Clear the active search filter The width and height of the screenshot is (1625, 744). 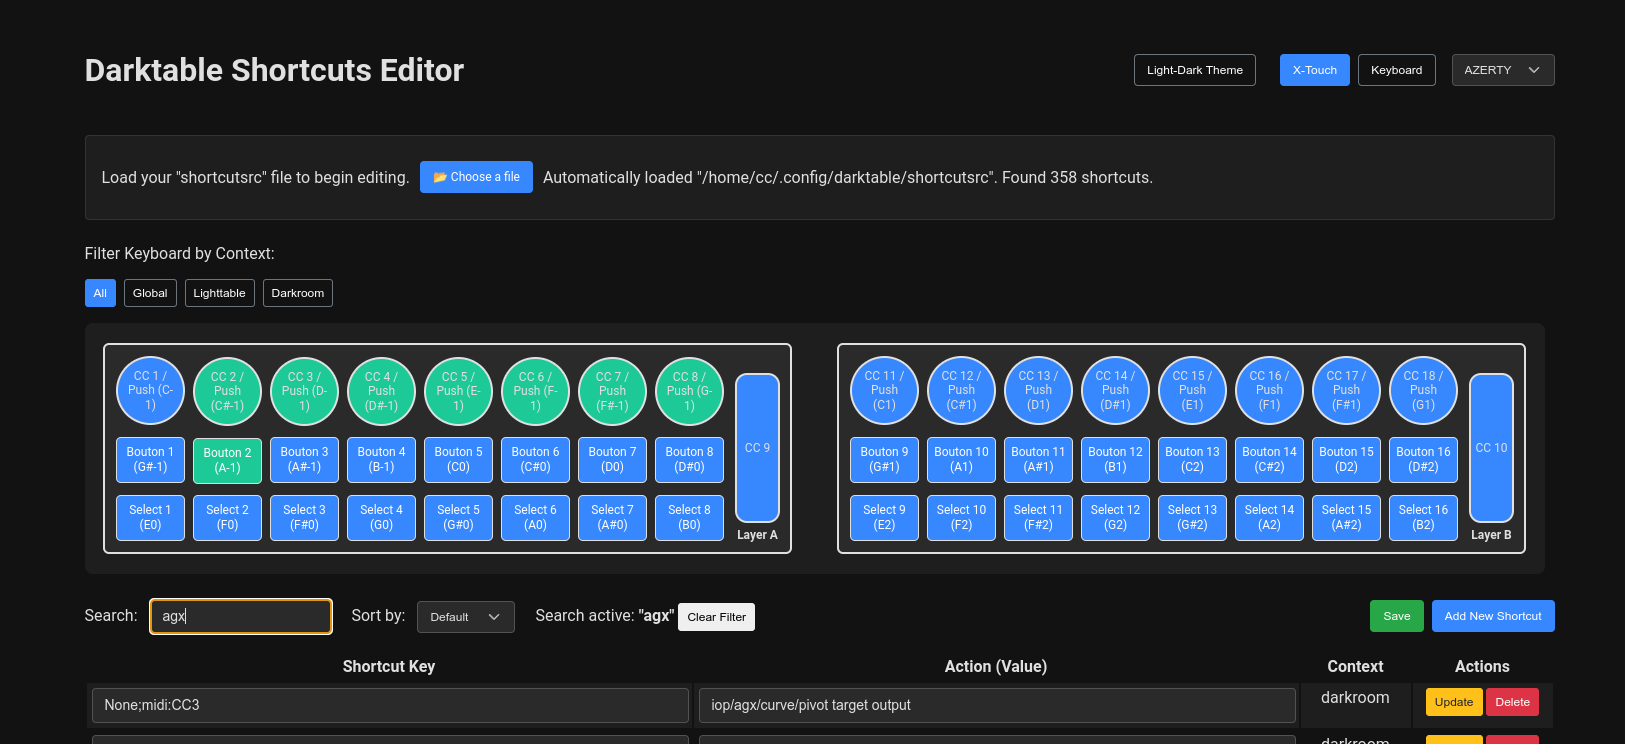pyautogui.click(x=717, y=617)
